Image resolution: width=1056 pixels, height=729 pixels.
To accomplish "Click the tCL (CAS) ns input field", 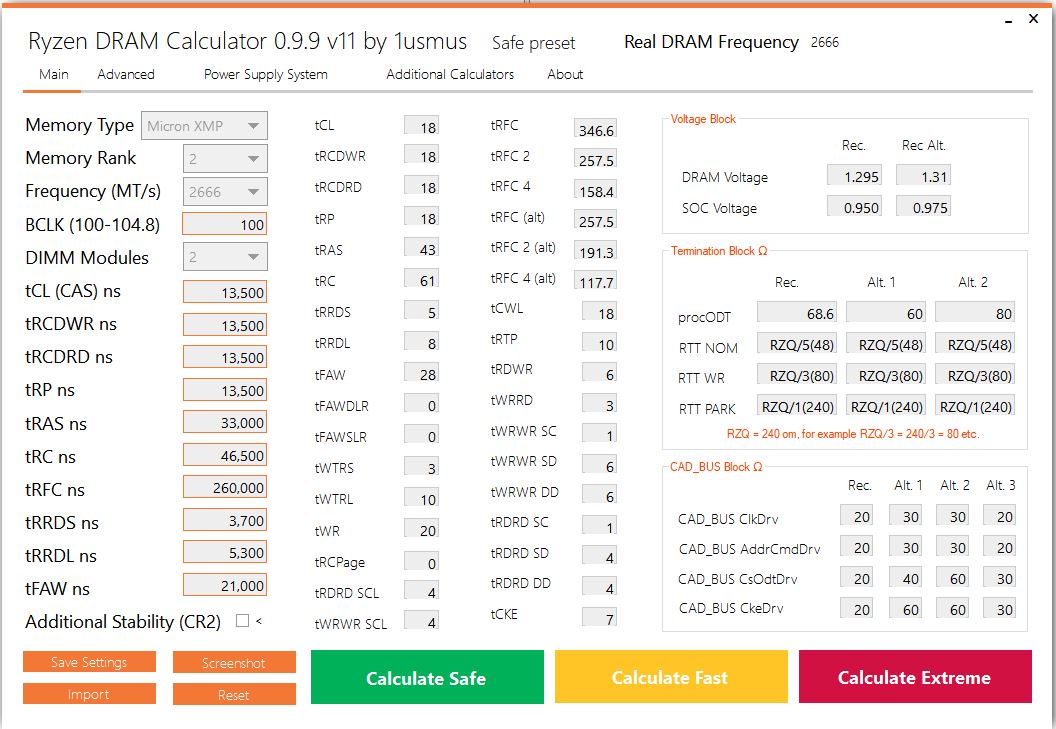I will pyautogui.click(x=225, y=292).
